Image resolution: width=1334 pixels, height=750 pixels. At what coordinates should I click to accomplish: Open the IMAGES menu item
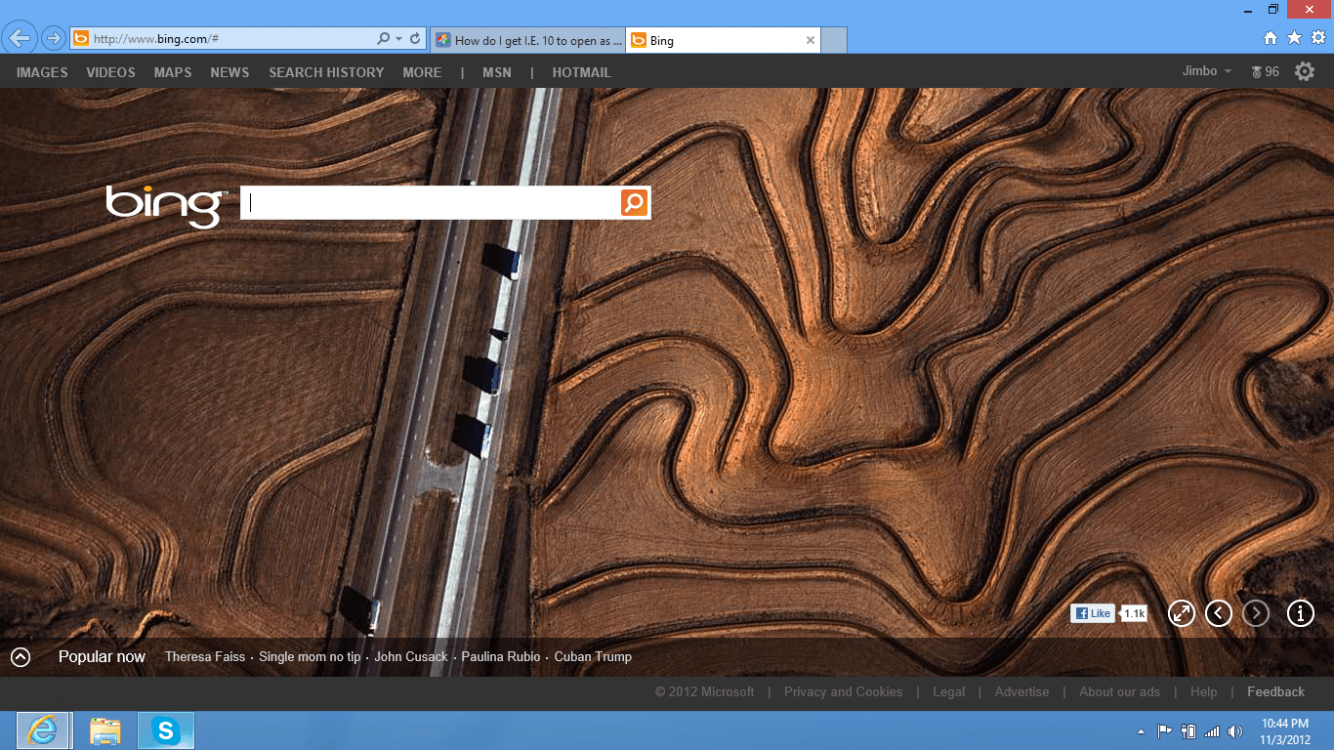pos(42,72)
